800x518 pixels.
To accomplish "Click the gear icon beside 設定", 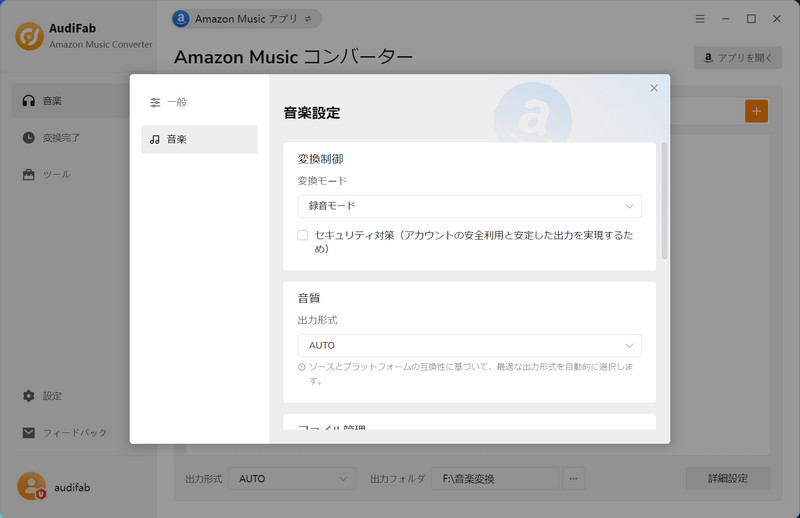I will coord(29,396).
